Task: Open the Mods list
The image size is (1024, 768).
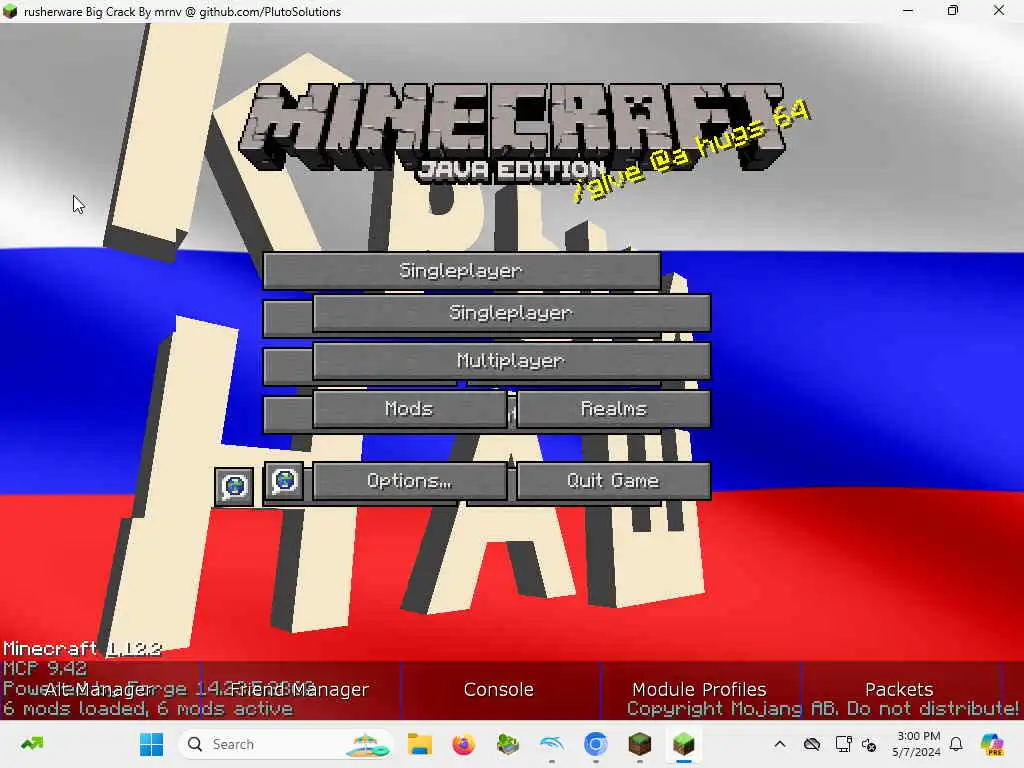Action: coord(409,409)
